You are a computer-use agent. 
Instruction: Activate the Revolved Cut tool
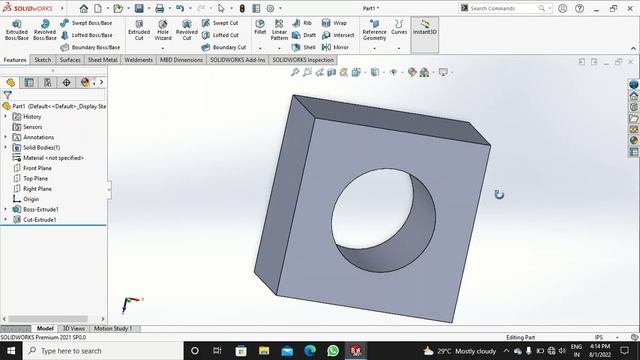coord(187,30)
